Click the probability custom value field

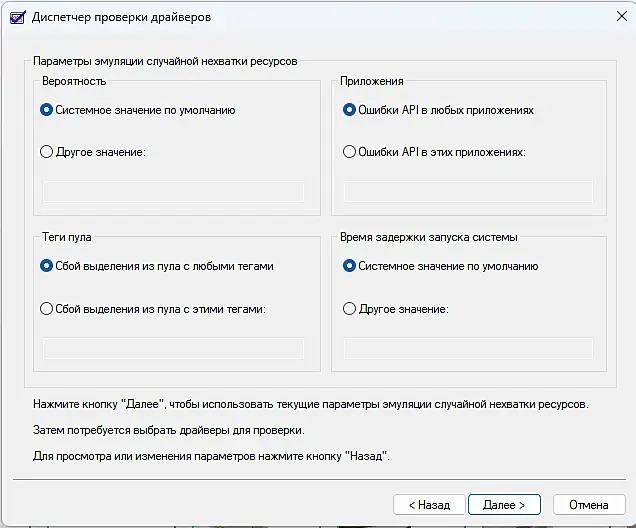(x=173, y=191)
